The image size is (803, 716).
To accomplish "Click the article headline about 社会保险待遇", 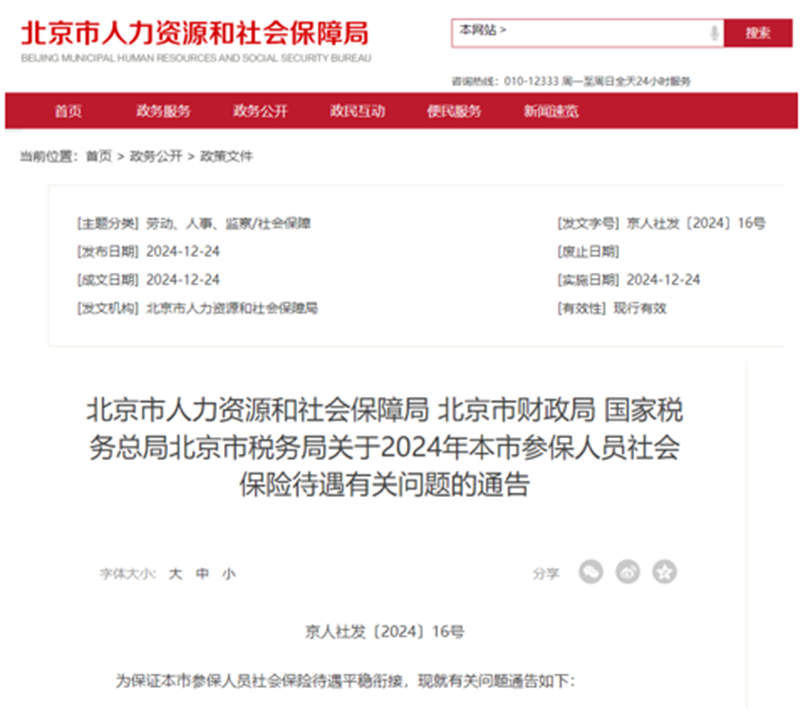I will 385,447.
